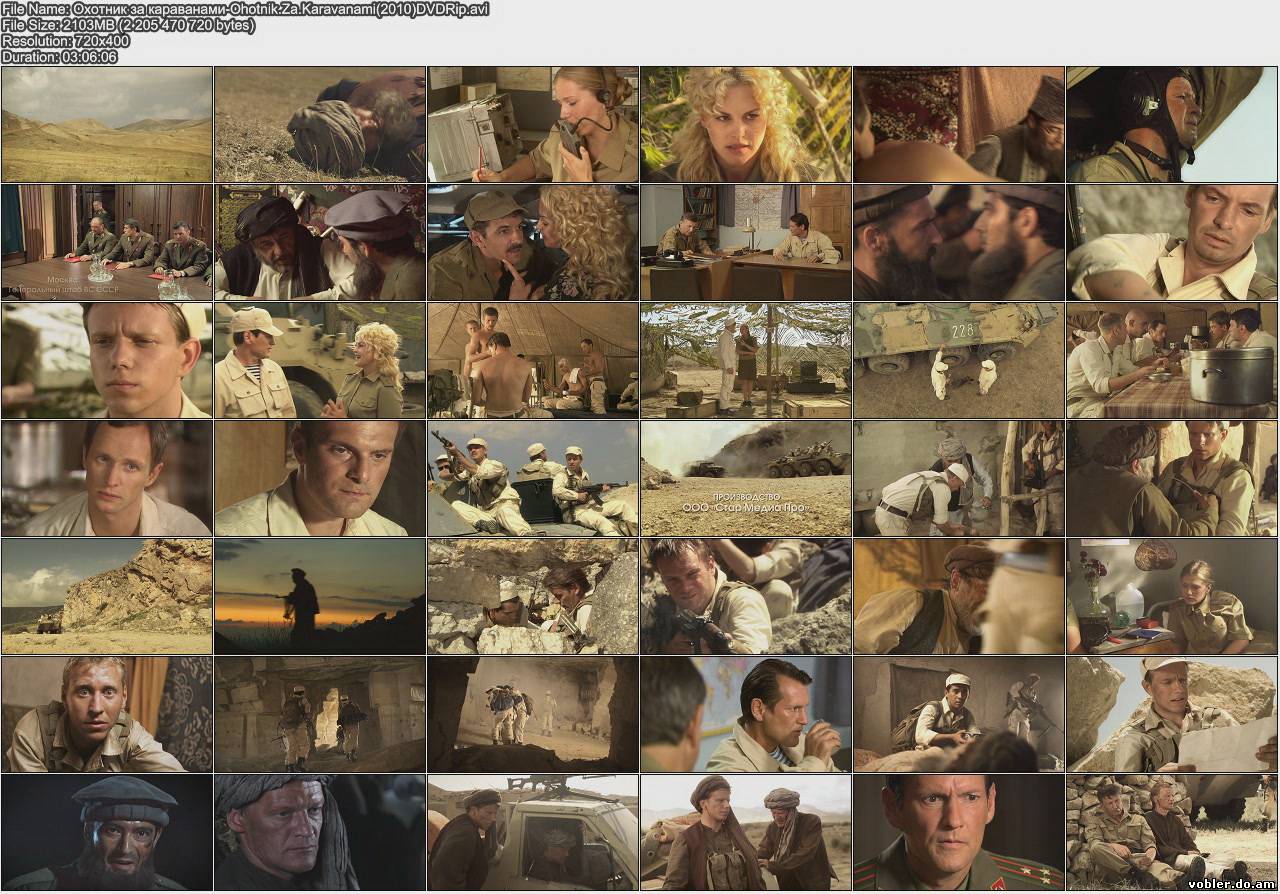This screenshot has height=894, width=1280.
Task: Open thumbnail of two turbaned men talking in desert
Action: [746, 833]
